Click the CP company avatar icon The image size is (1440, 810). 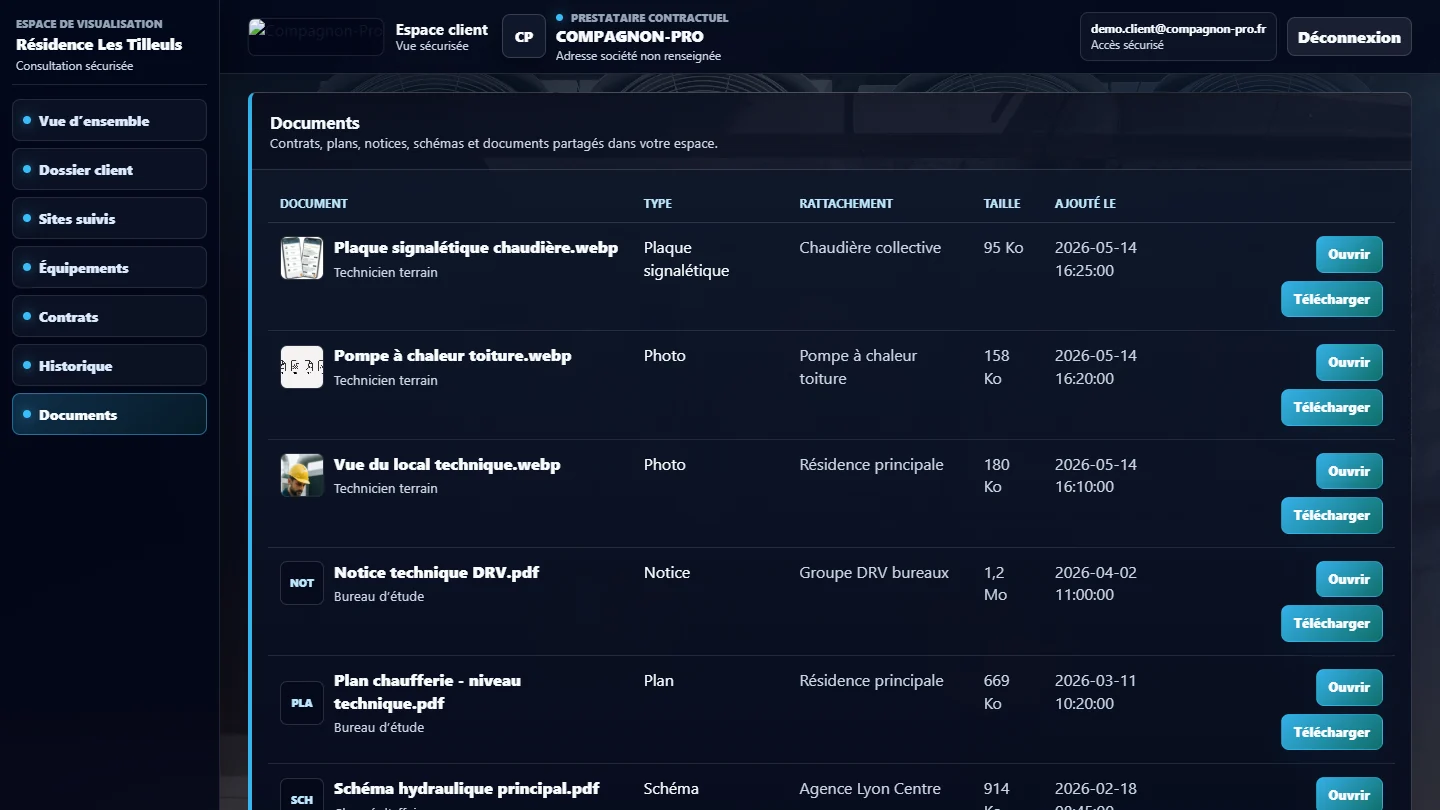524,36
